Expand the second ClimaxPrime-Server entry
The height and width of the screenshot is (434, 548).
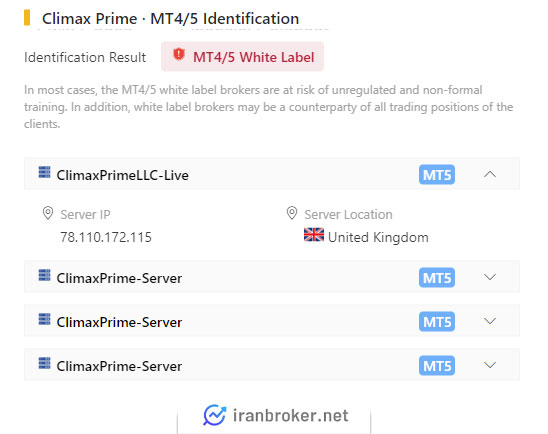(x=490, y=321)
